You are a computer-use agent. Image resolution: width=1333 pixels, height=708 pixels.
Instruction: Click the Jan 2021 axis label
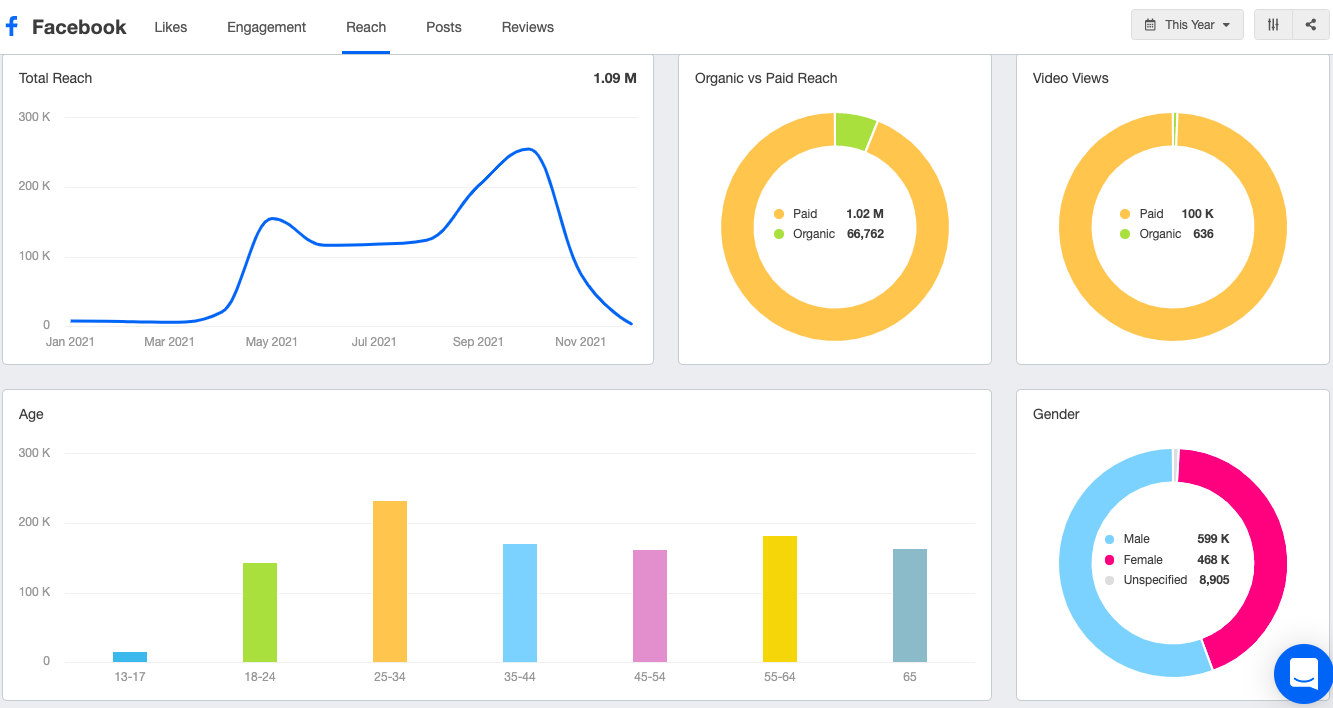70,342
